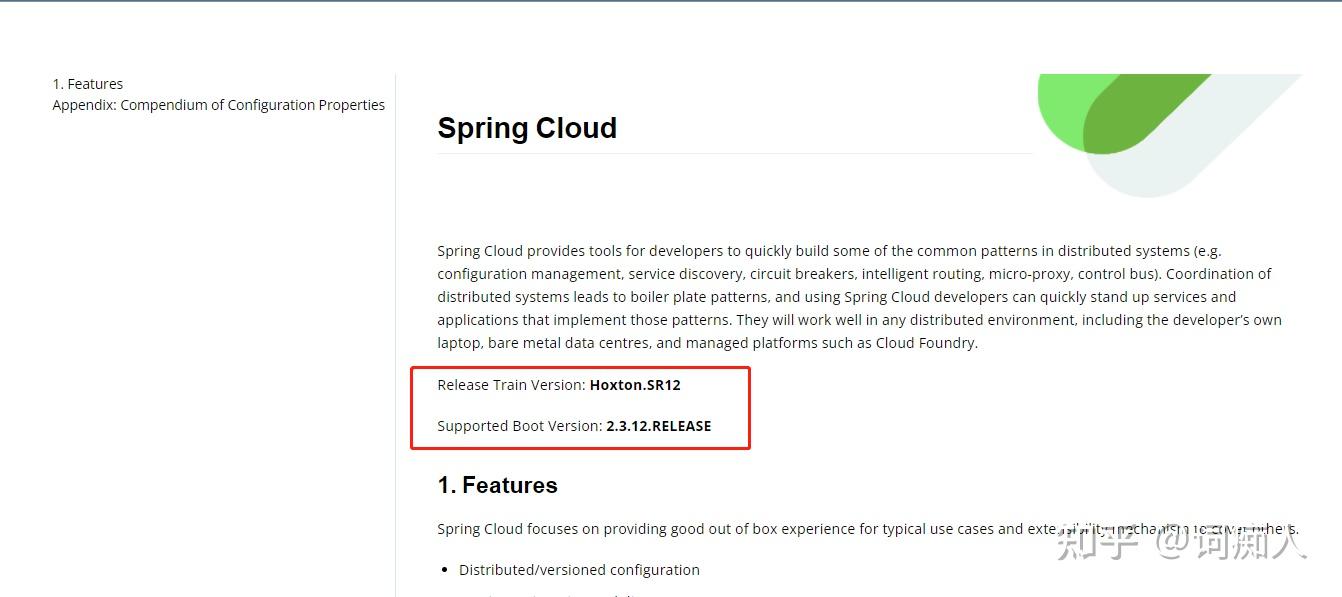This screenshot has width=1342, height=597.
Task: Click the paragraph starting "Spring Cloud focuses"
Action: coord(700,529)
